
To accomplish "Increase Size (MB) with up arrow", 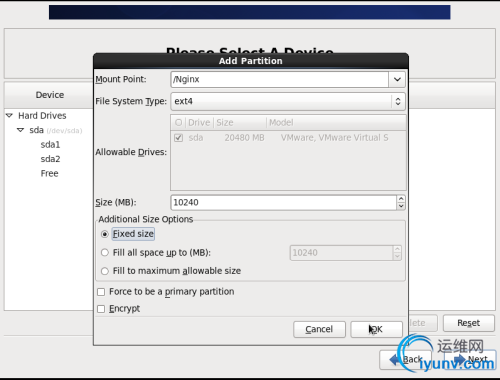I will [401, 199].
